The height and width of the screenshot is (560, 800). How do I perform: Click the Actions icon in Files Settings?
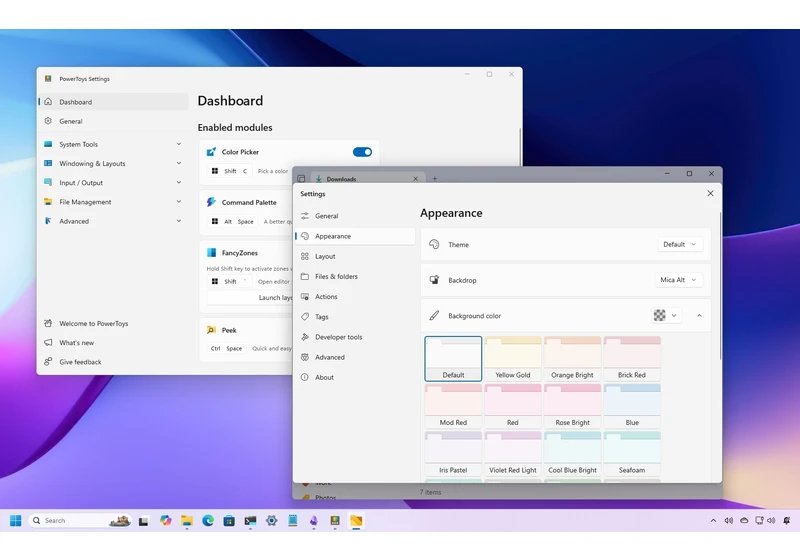tap(305, 296)
